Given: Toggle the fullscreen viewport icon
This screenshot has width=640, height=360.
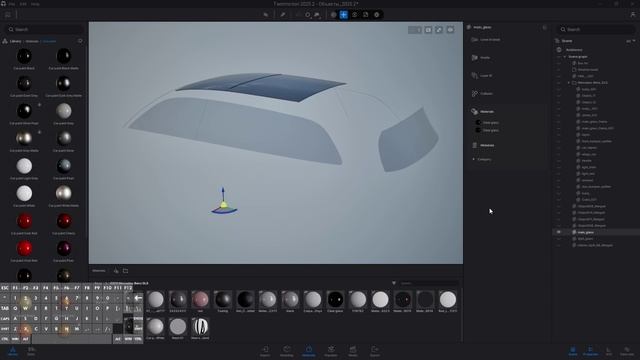Looking at the screenshot, I should (439, 30).
